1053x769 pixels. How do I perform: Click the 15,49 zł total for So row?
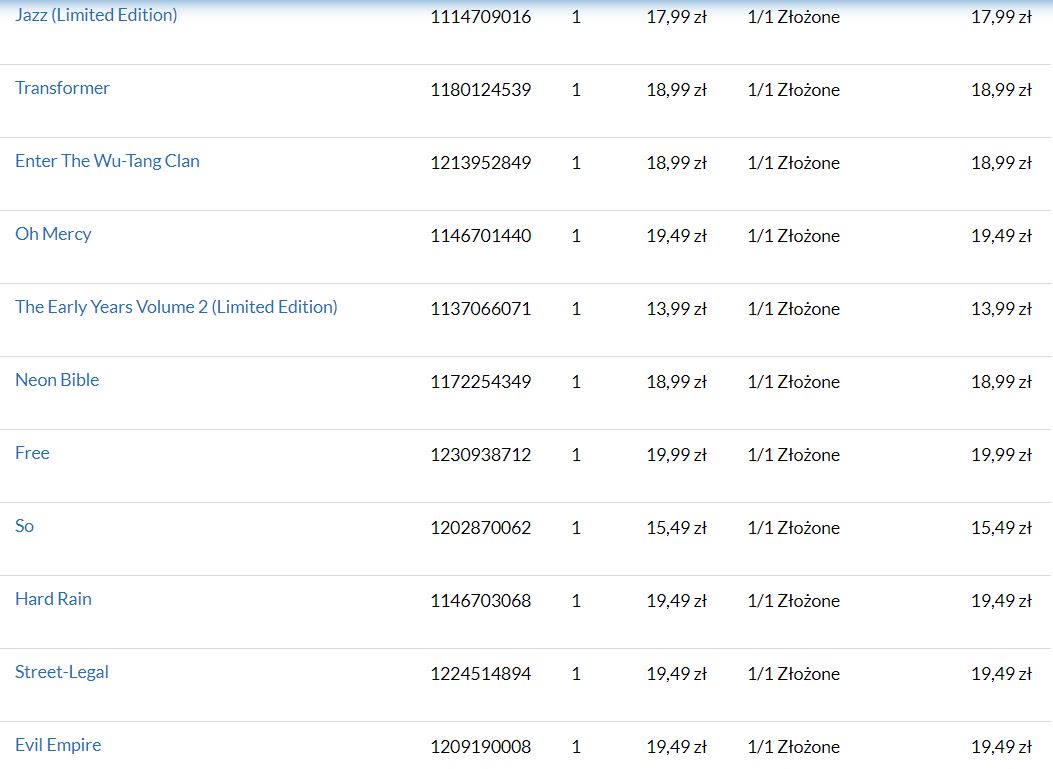coord(1001,528)
